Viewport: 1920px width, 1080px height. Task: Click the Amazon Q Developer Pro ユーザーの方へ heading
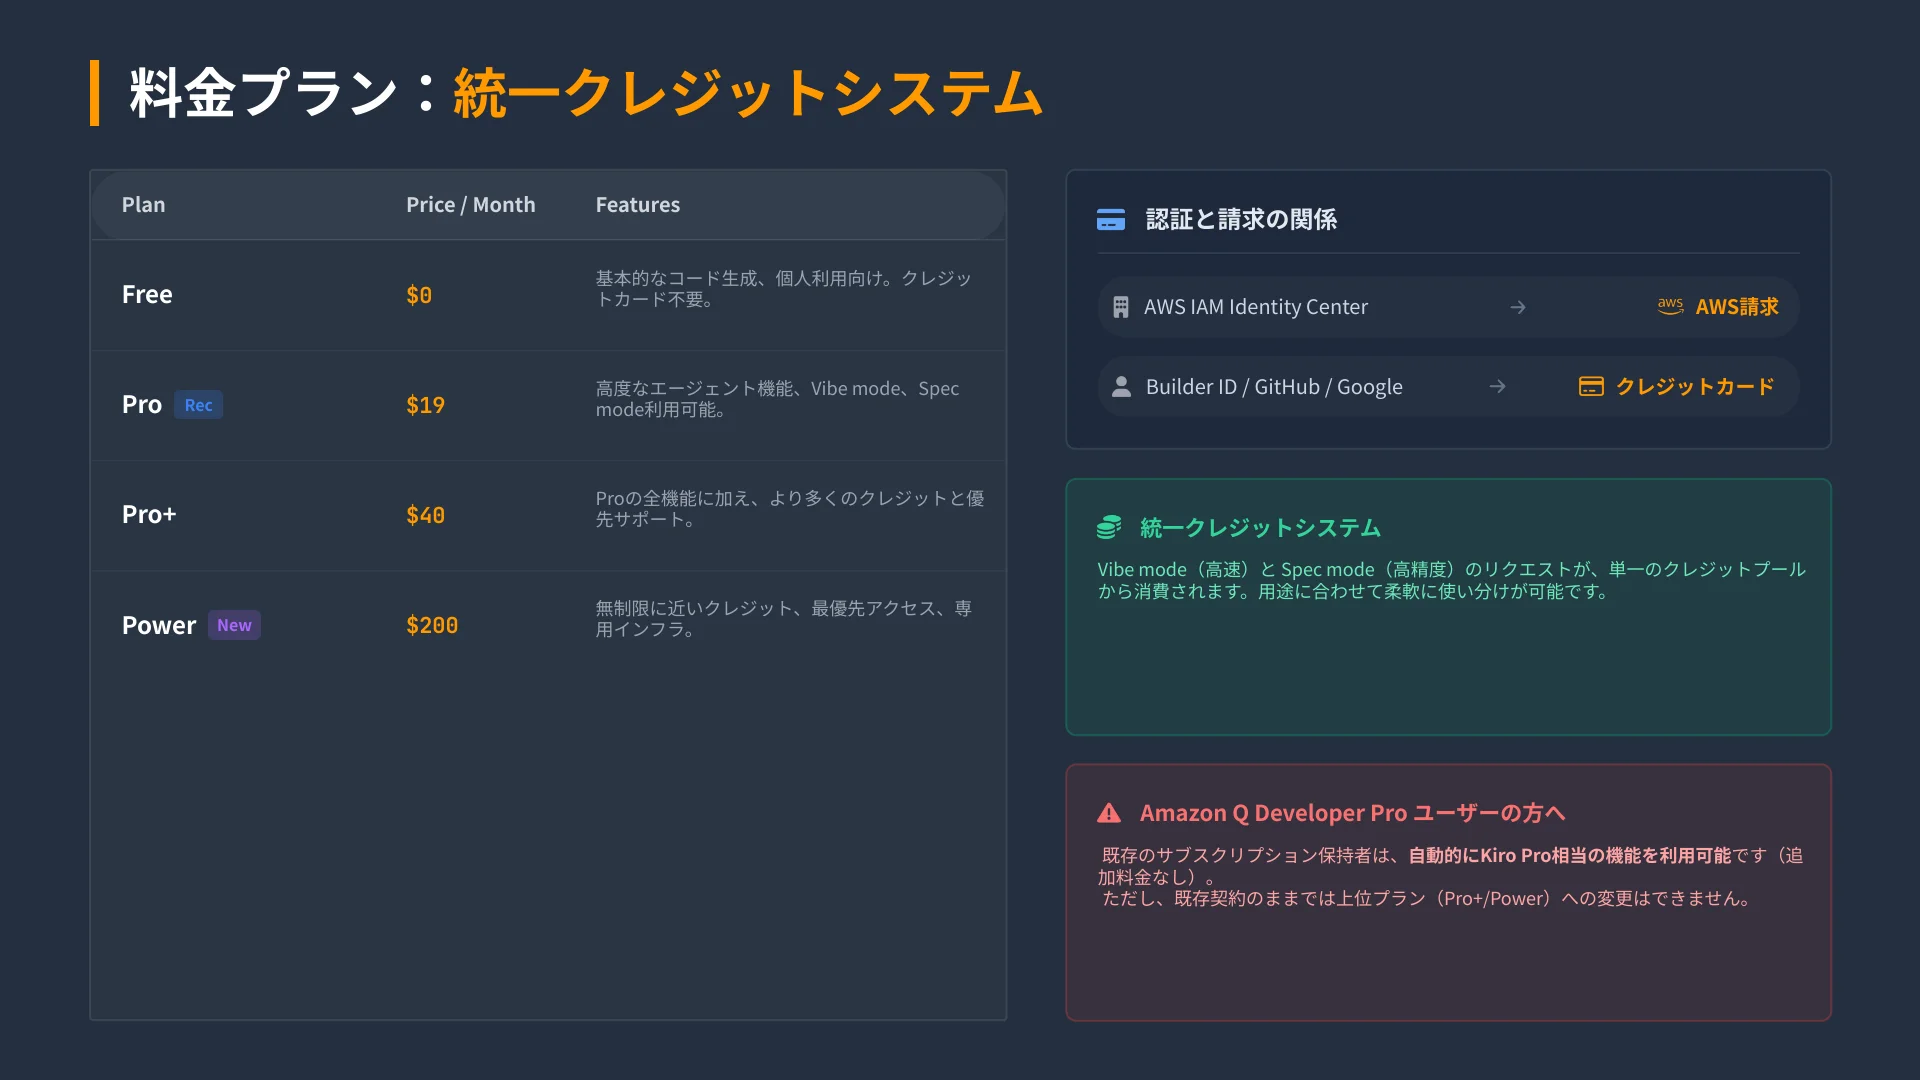pos(1352,813)
